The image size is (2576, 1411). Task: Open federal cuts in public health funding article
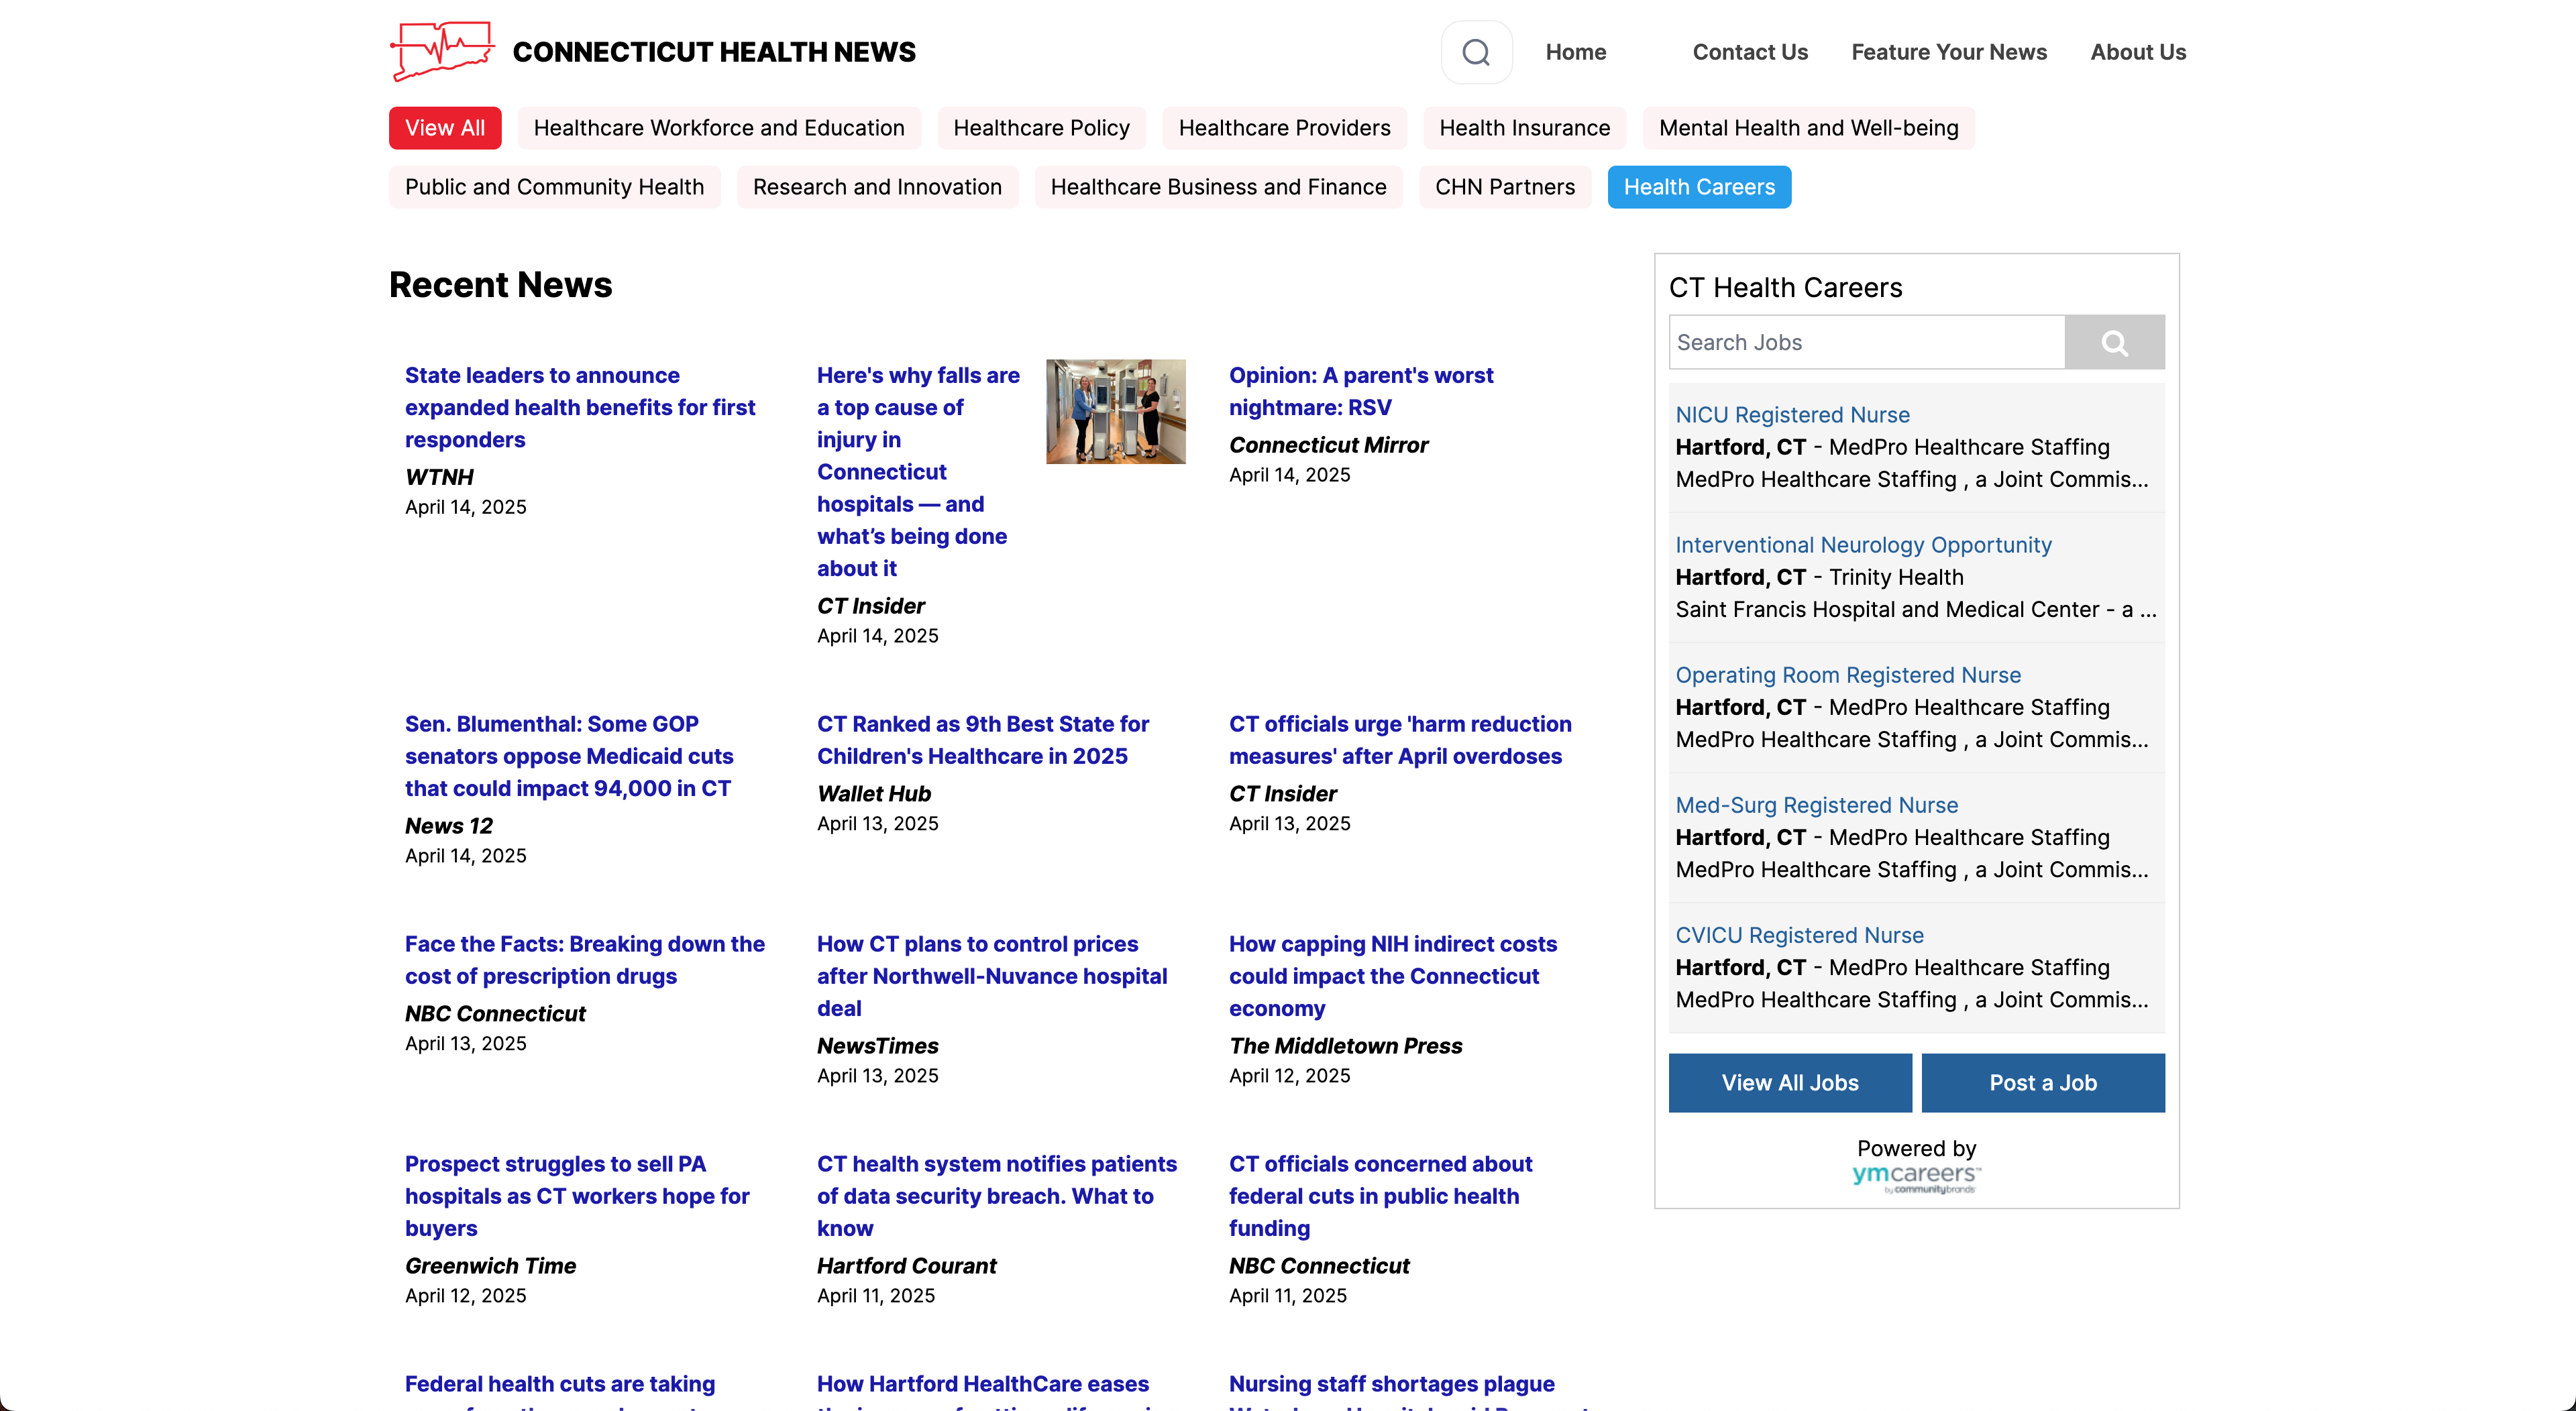click(x=1380, y=1196)
